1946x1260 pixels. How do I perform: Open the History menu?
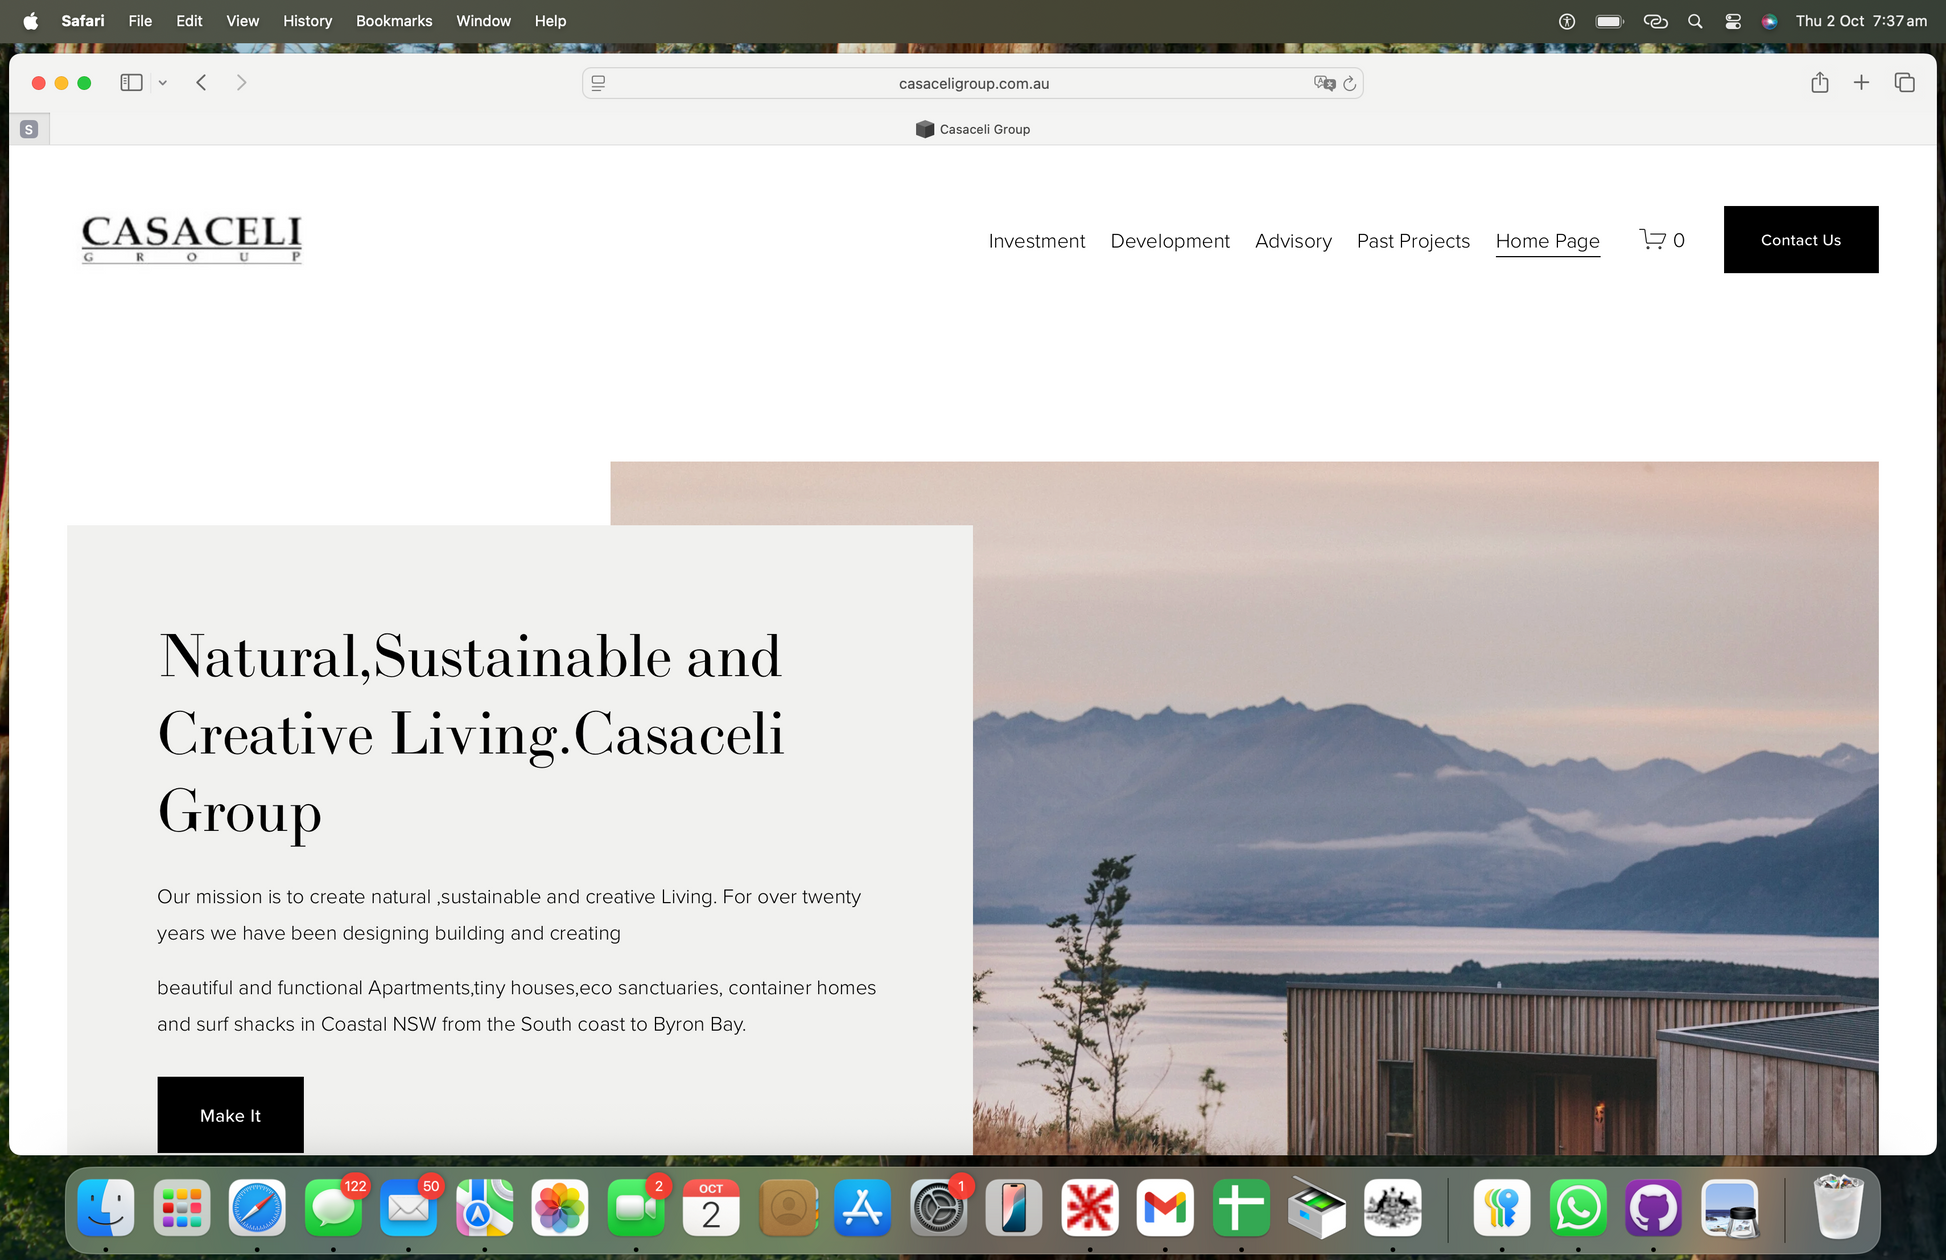(x=307, y=21)
